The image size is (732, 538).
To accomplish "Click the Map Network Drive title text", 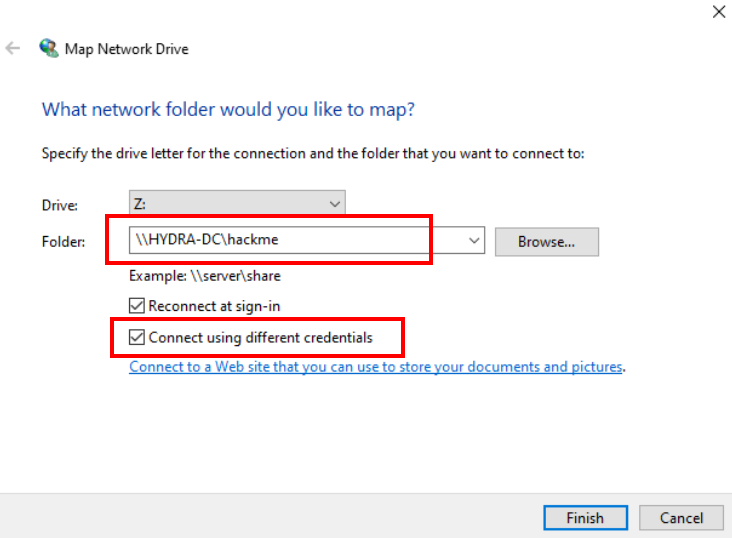I will [126, 48].
